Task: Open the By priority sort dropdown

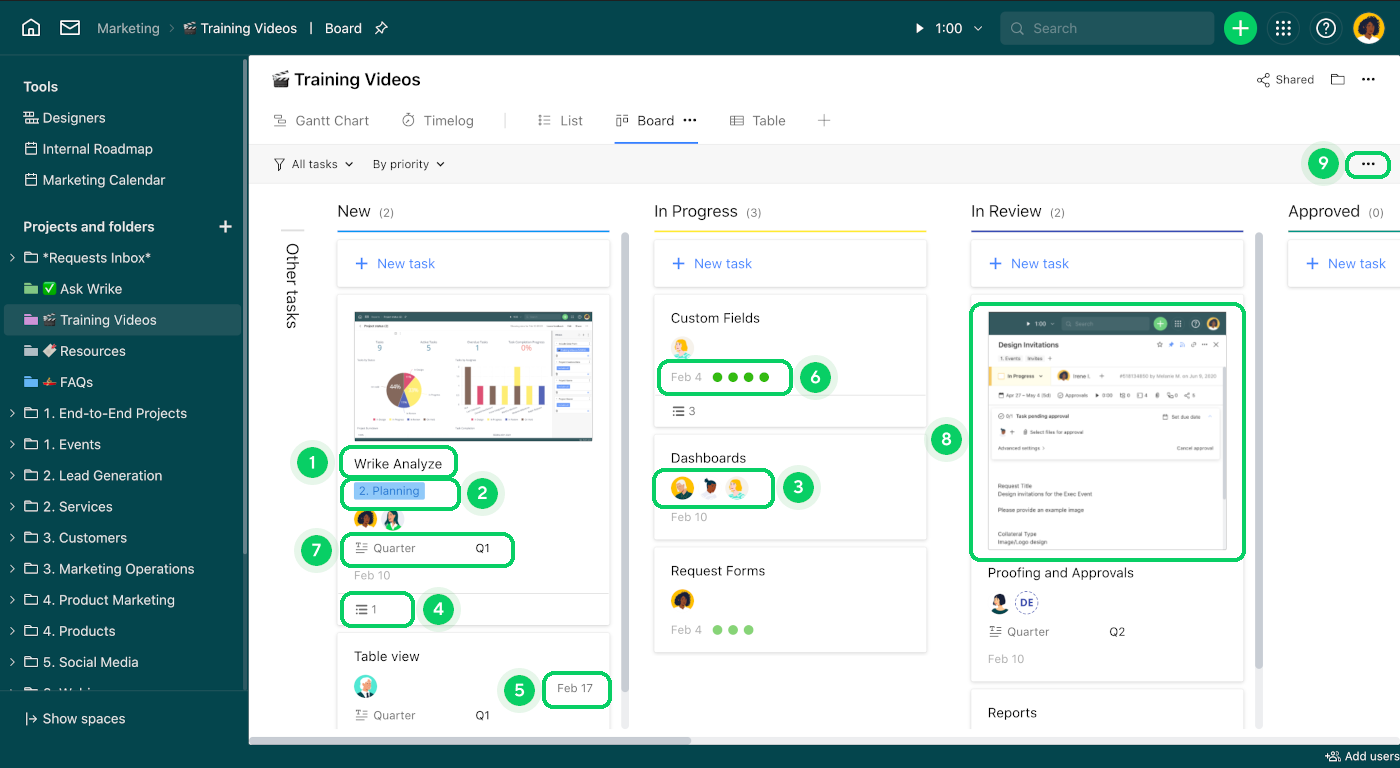Action: pyautogui.click(x=408, y=164)
